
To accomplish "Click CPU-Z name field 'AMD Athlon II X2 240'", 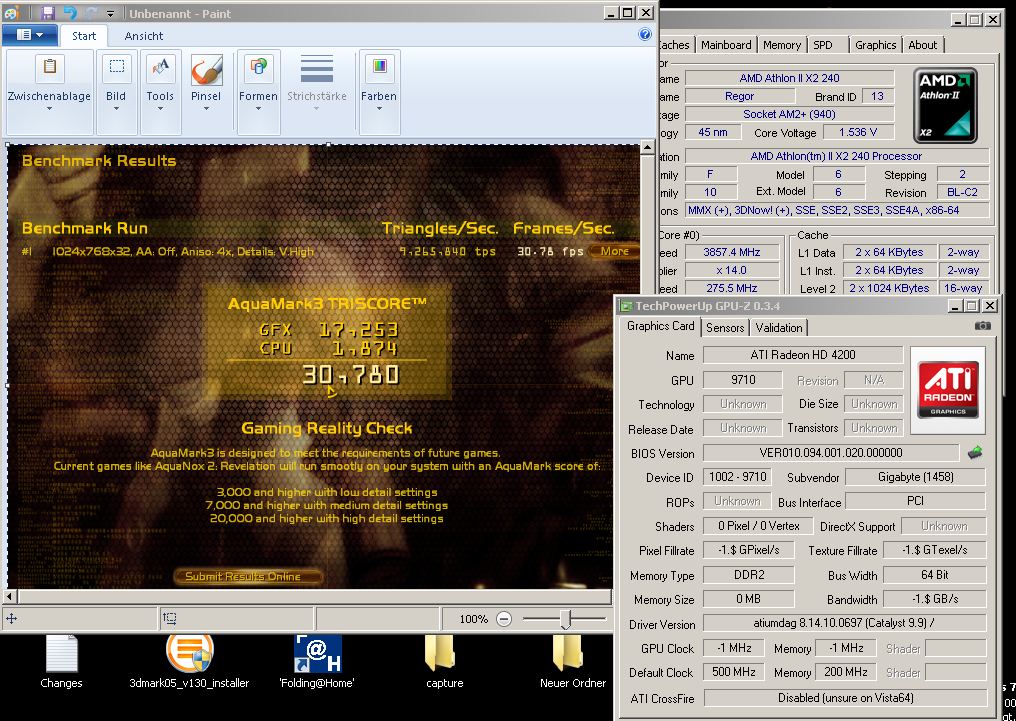I will pyautogui.click(x=789, y=78).
